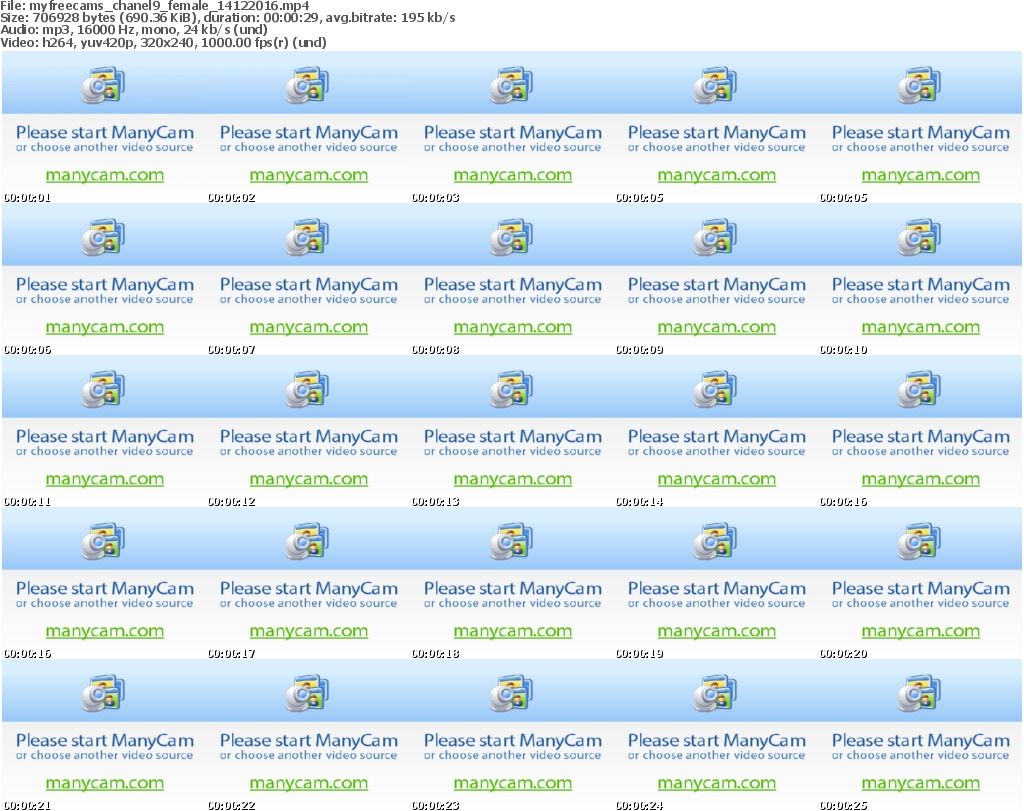Click "or choose another video source" in 00:00:21 frame
Viewport: 1024px width, 811px height.
[x=104, y=755]
